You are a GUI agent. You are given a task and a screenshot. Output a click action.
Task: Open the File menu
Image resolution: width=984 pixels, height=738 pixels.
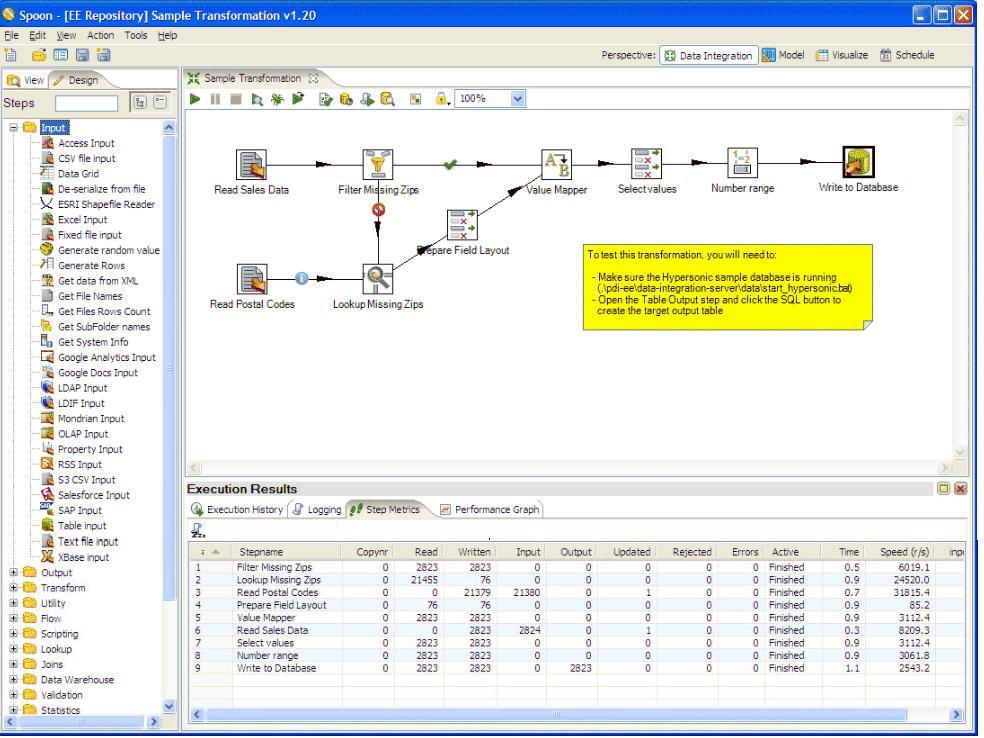click(11, 35)
